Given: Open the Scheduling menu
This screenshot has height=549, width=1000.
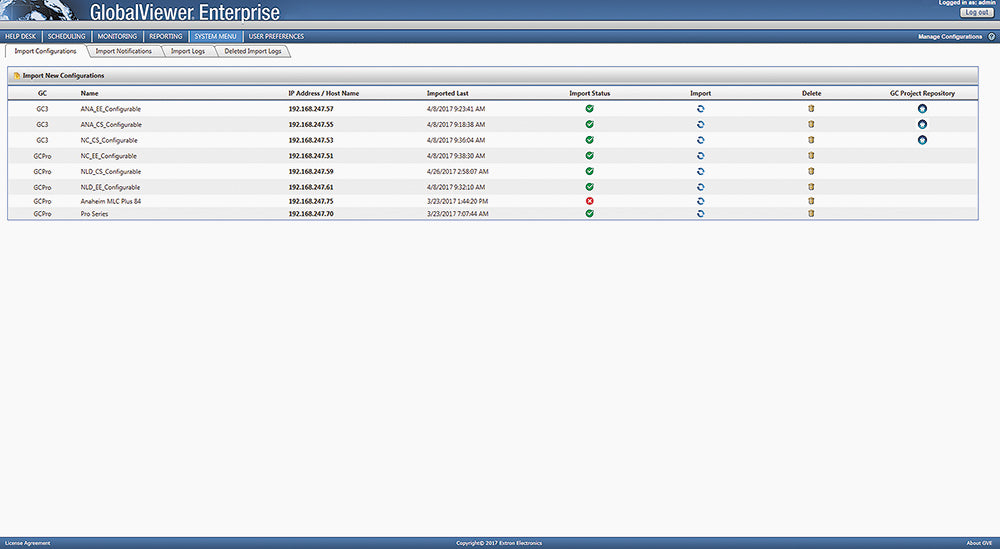Looking at the screenshot, I should 66,36.
